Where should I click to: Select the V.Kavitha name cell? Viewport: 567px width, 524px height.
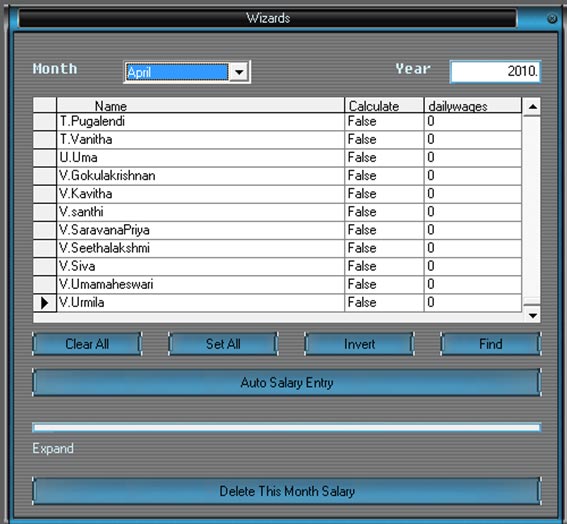201,194
